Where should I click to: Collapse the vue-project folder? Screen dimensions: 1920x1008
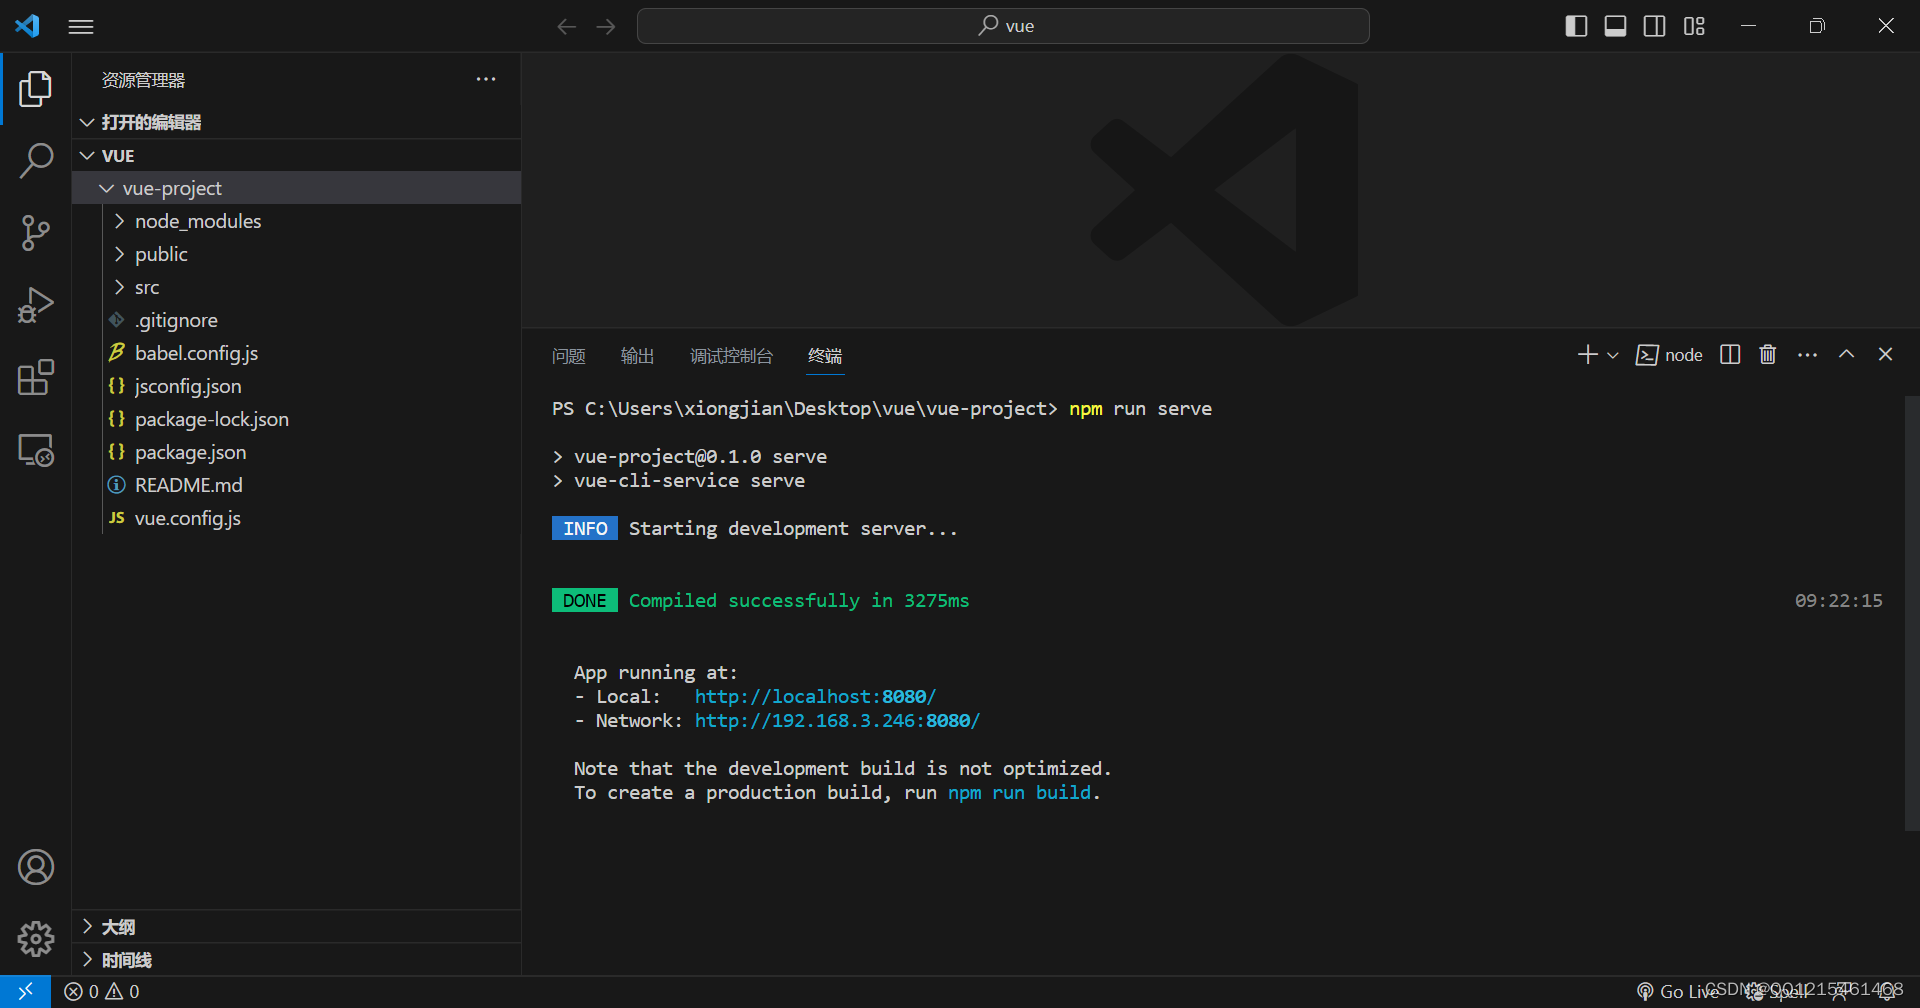(x=297, y=188)
